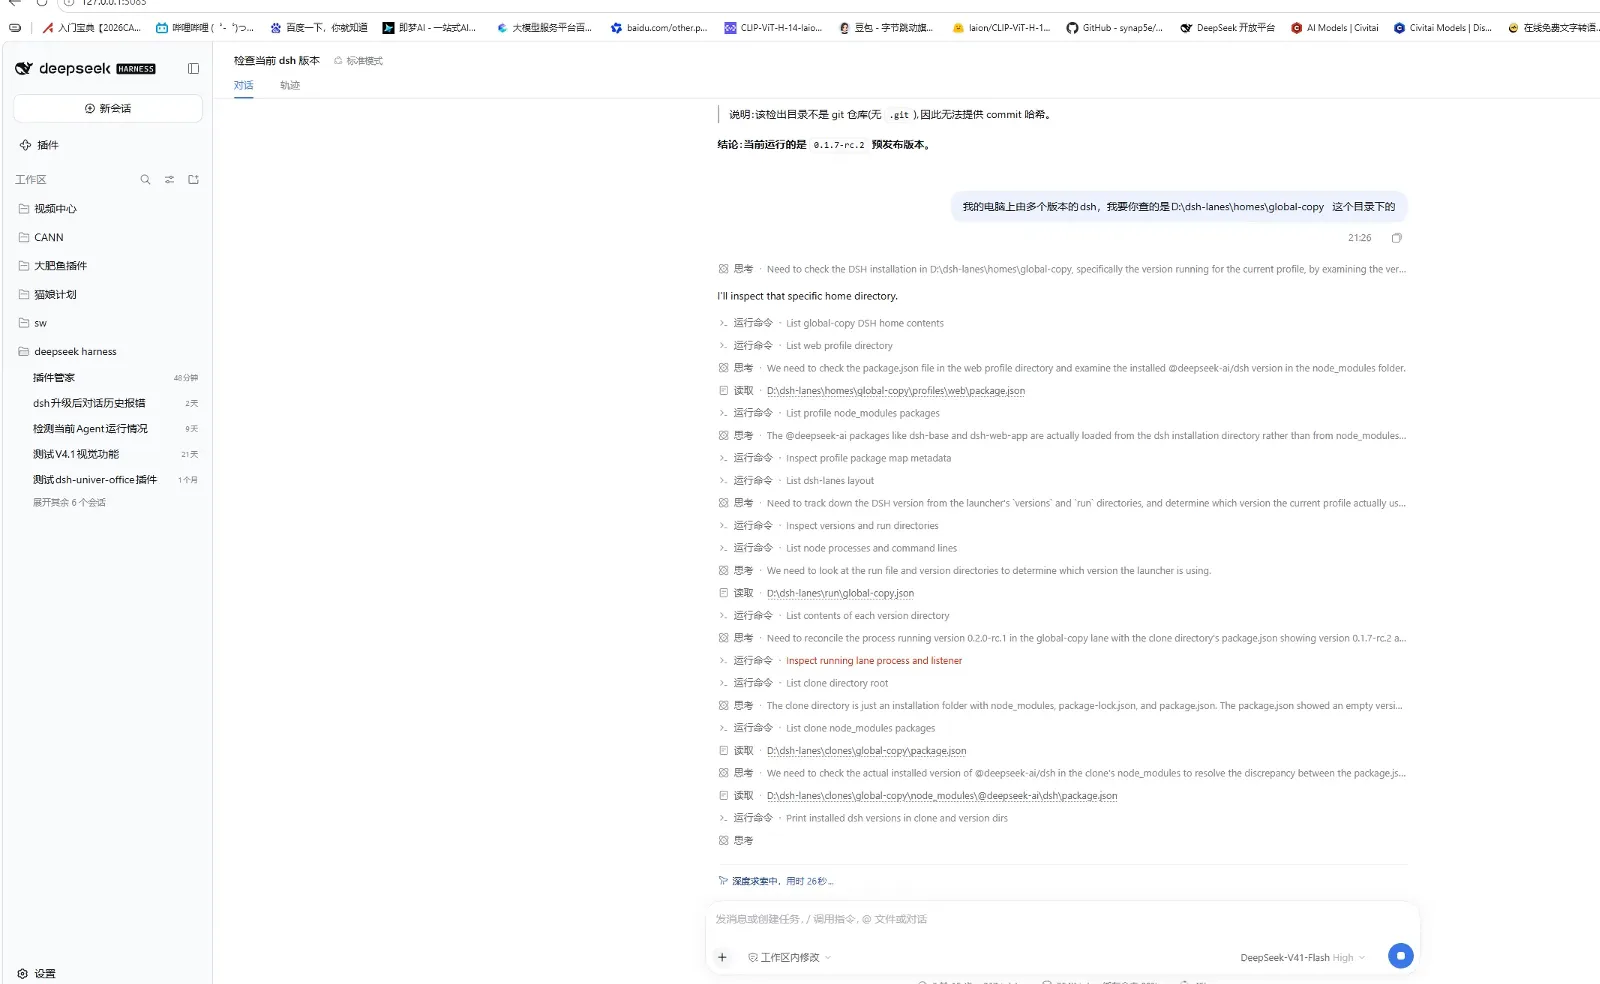Expand step List contents of each version directory

[834, 616]
